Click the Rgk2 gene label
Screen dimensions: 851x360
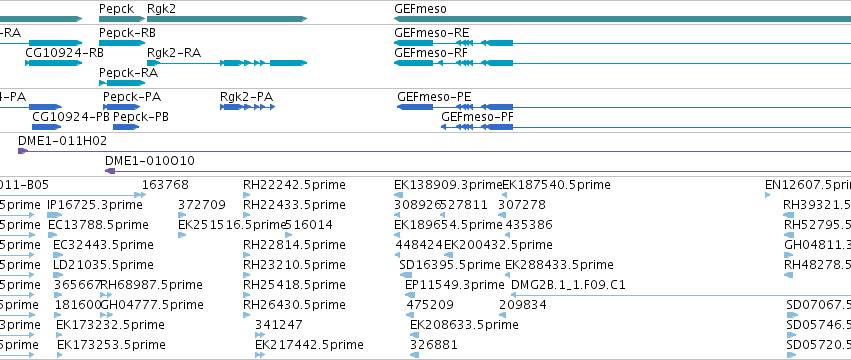tap(161, 9)
